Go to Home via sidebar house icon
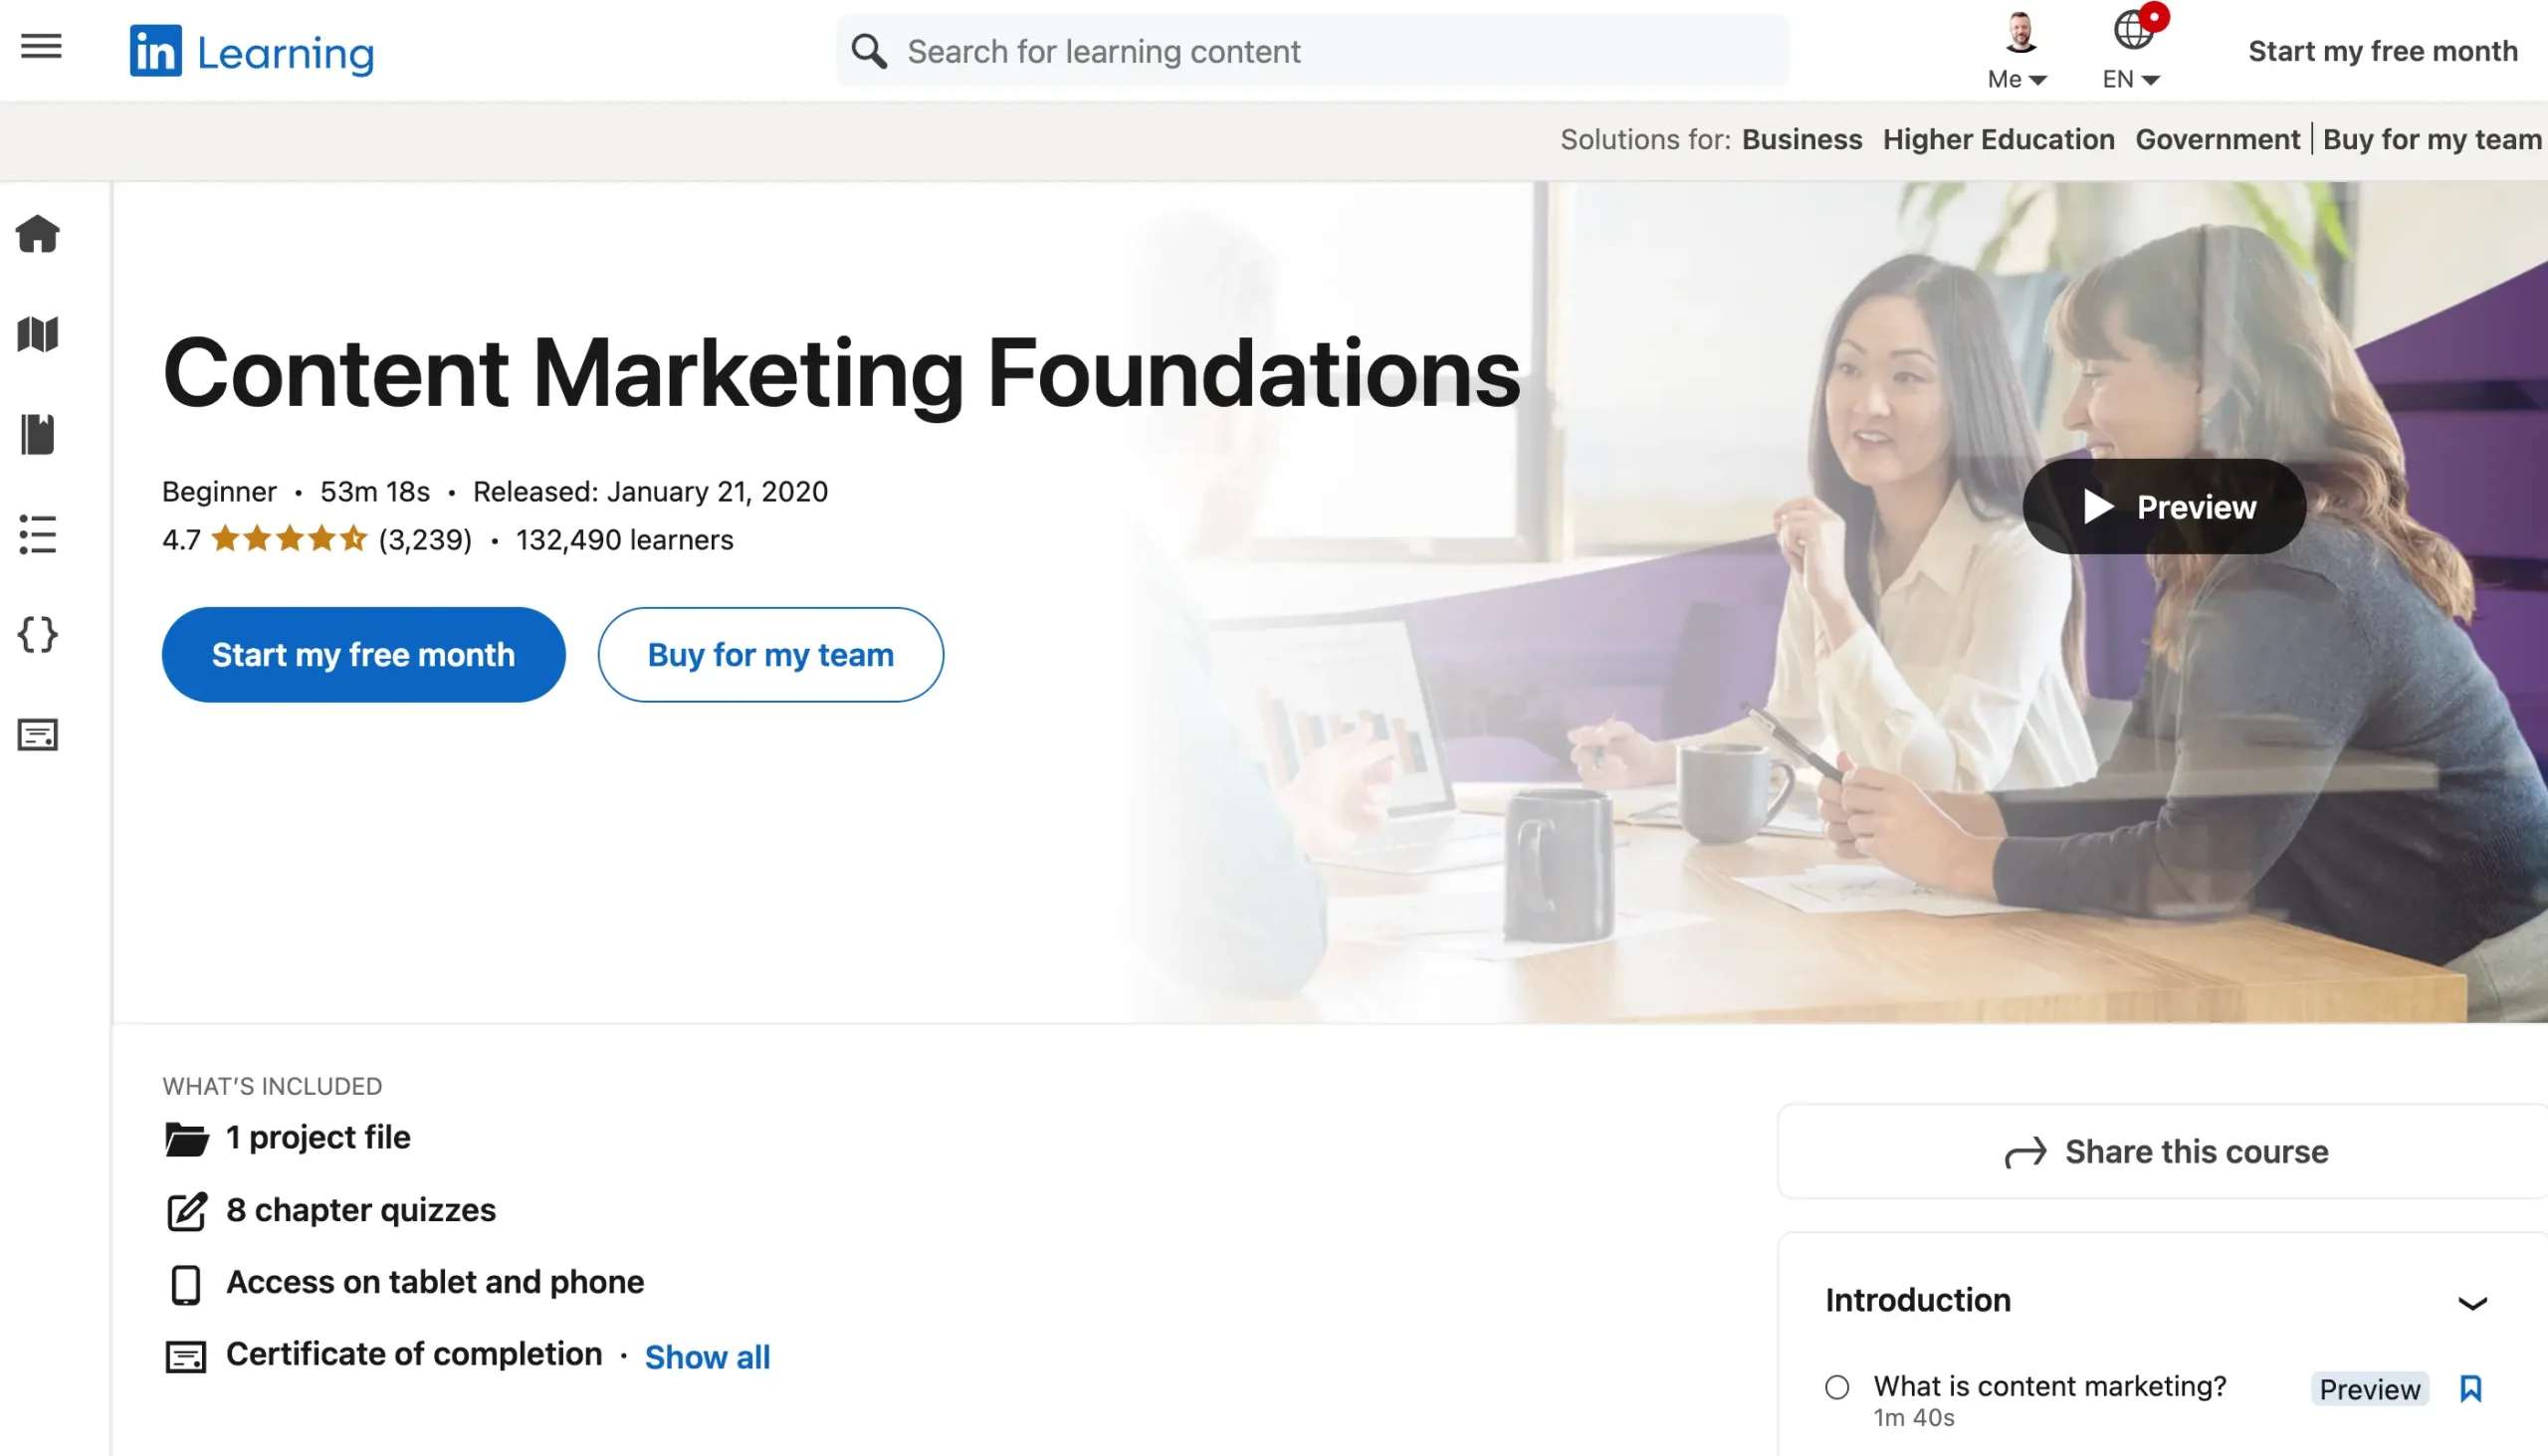2548x1456 pixels. pyautogui.click(x=38, y=234)
